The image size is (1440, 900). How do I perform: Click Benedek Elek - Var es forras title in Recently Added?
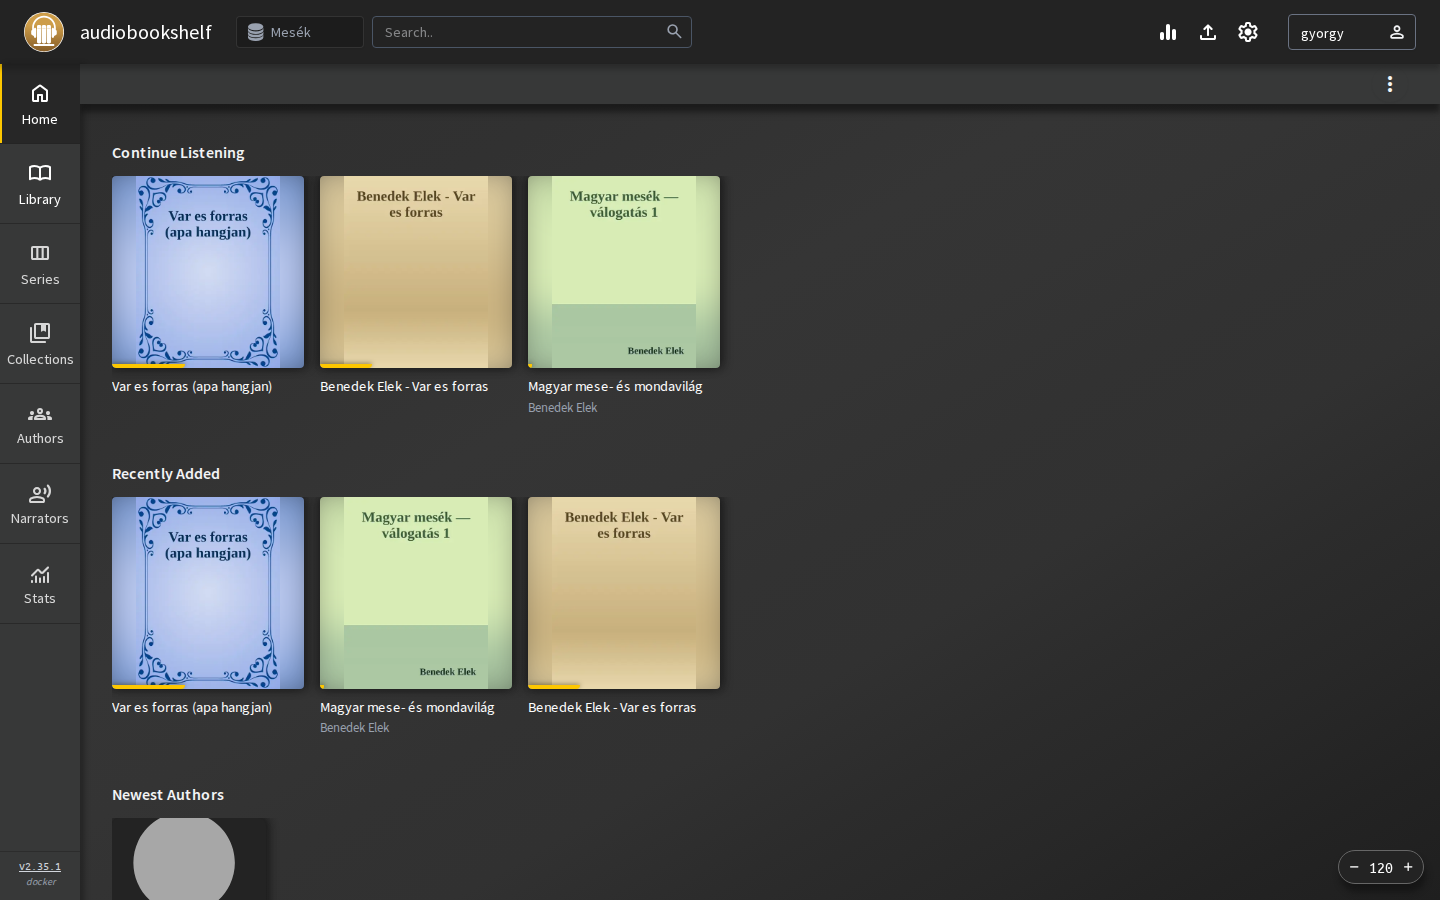612,707
